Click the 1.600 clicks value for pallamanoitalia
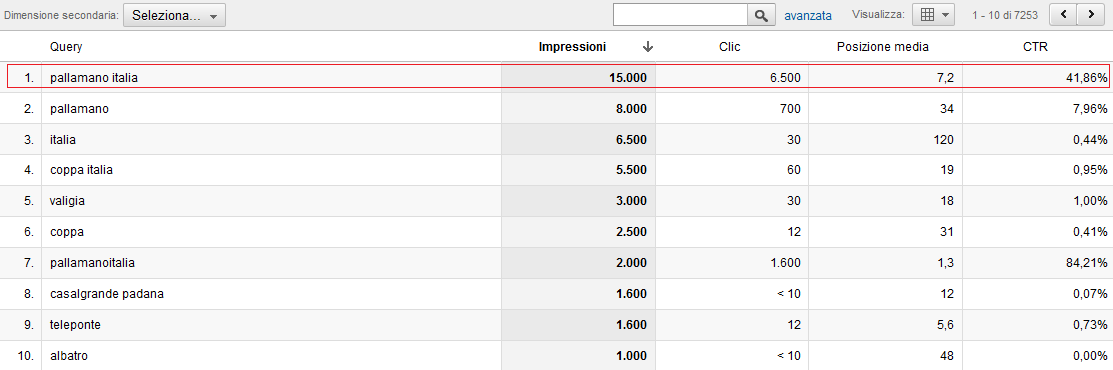Screen dimensions: 1113x370 (785, 263)
